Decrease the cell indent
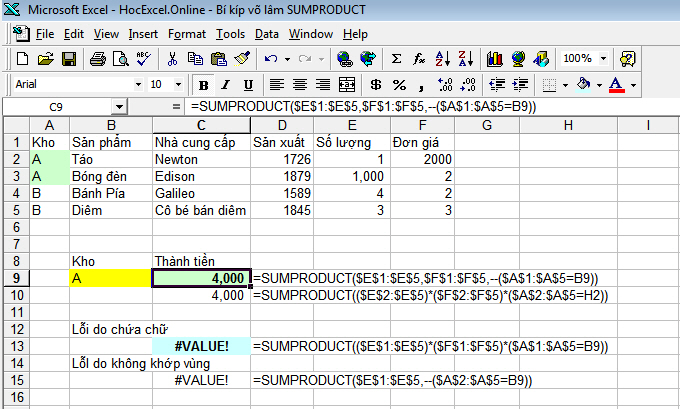Image resolution: width=680 pixels, height=409 pixels. tap(497, 85)
